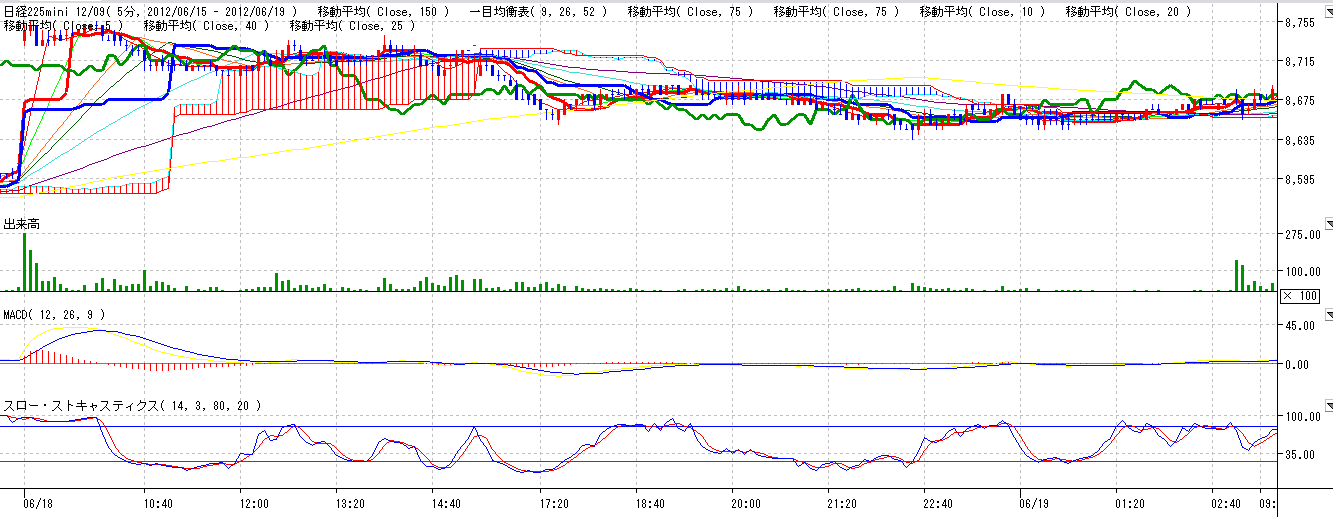Expand the stochastics panel dropdown arrow
This screenshot has width=1333, height=517.
tap(1328, 405)
